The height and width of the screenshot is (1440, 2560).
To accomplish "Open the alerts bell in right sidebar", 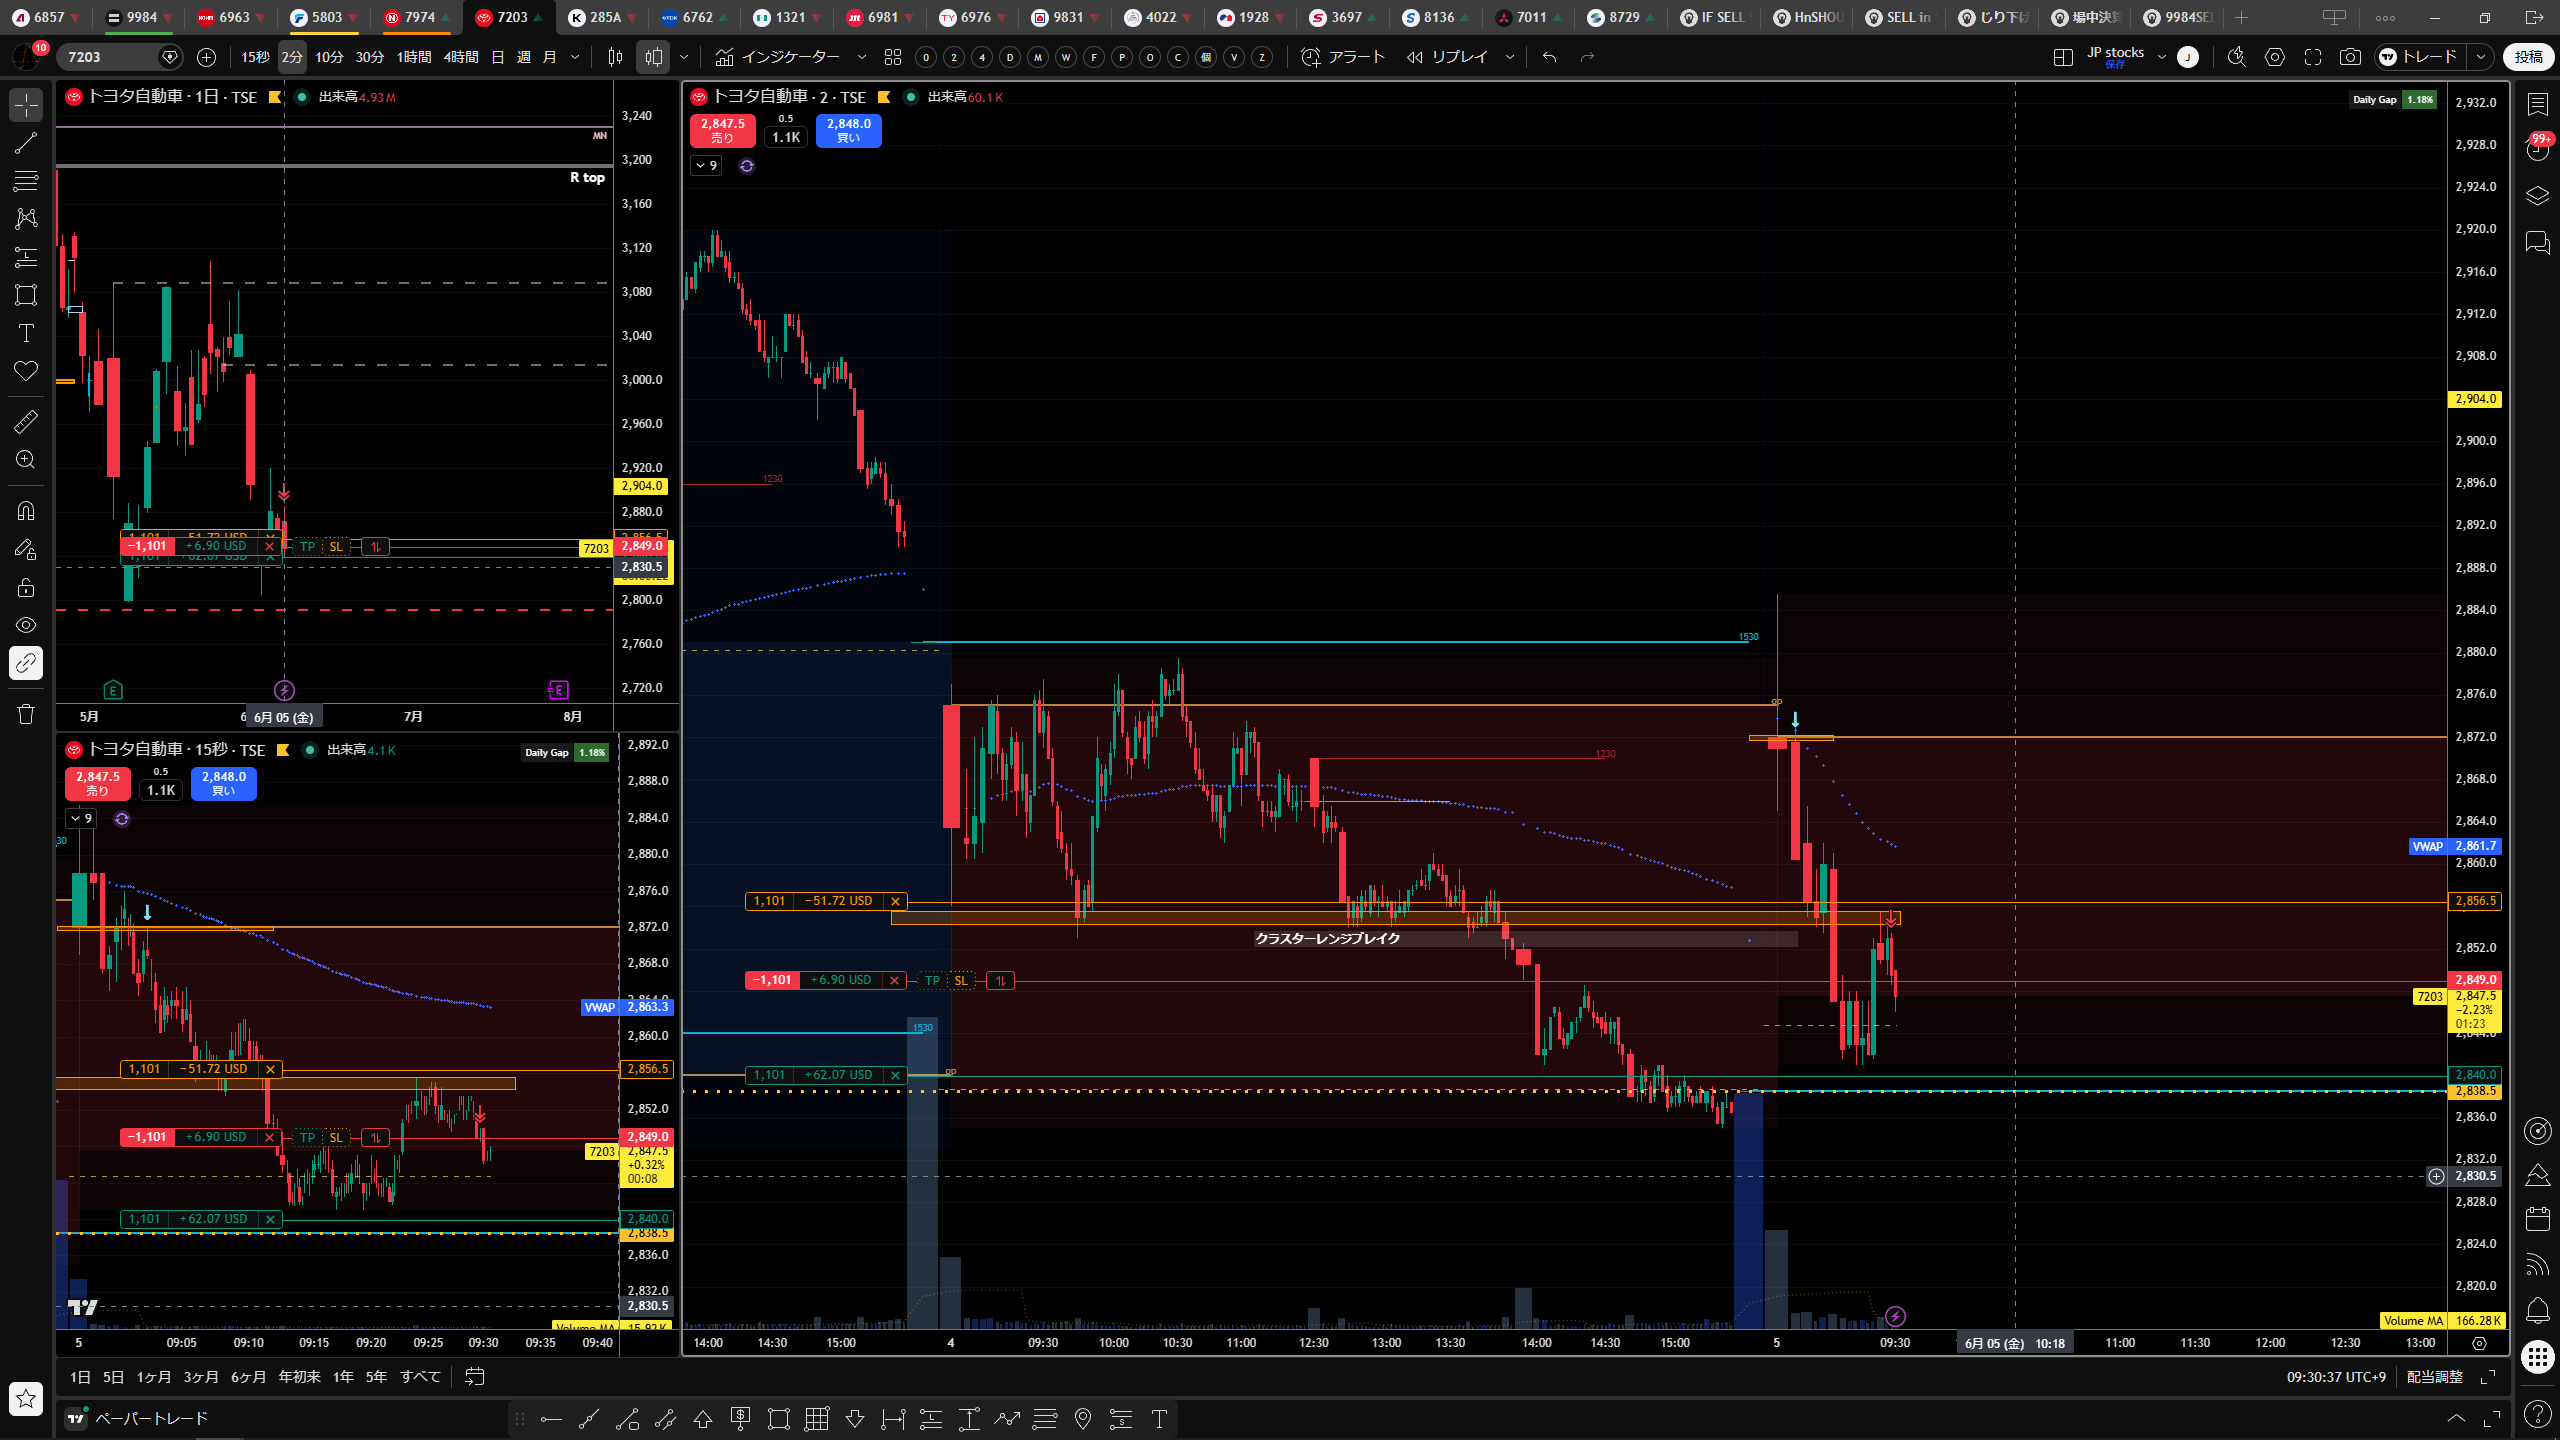I will coord(2538,1310).
